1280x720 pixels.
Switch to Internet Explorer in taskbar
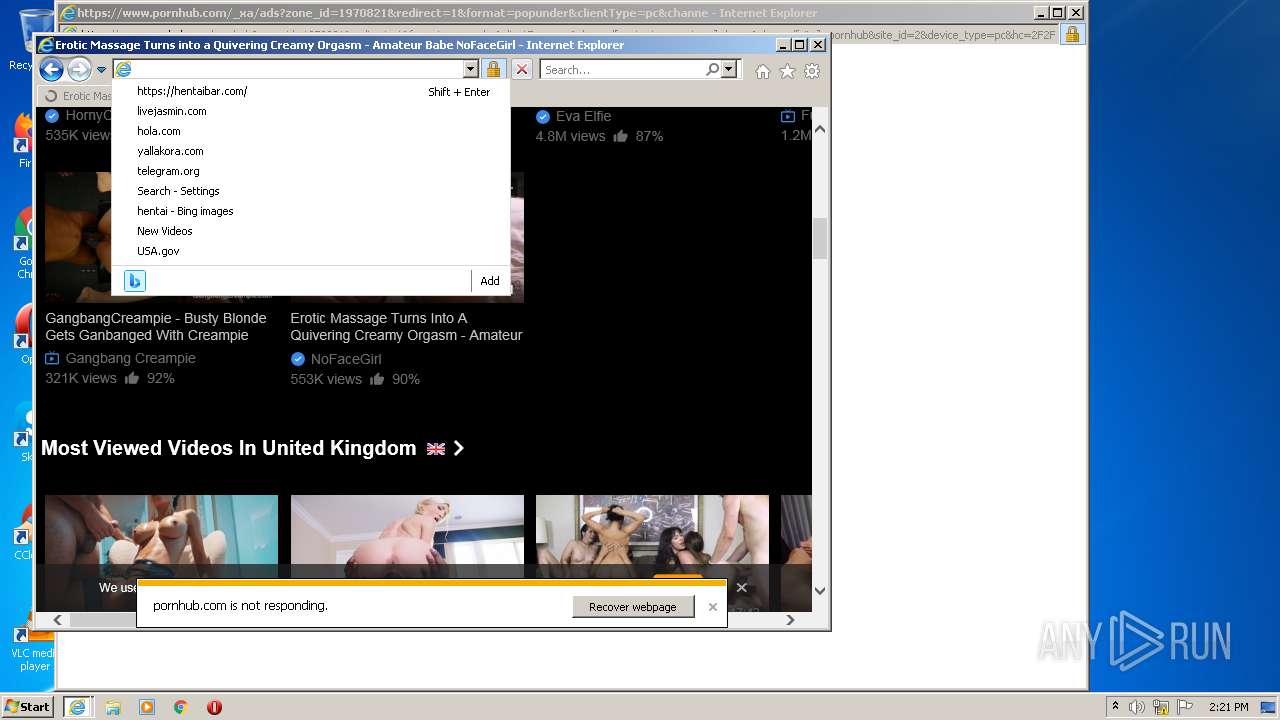[x=77, y=707]
